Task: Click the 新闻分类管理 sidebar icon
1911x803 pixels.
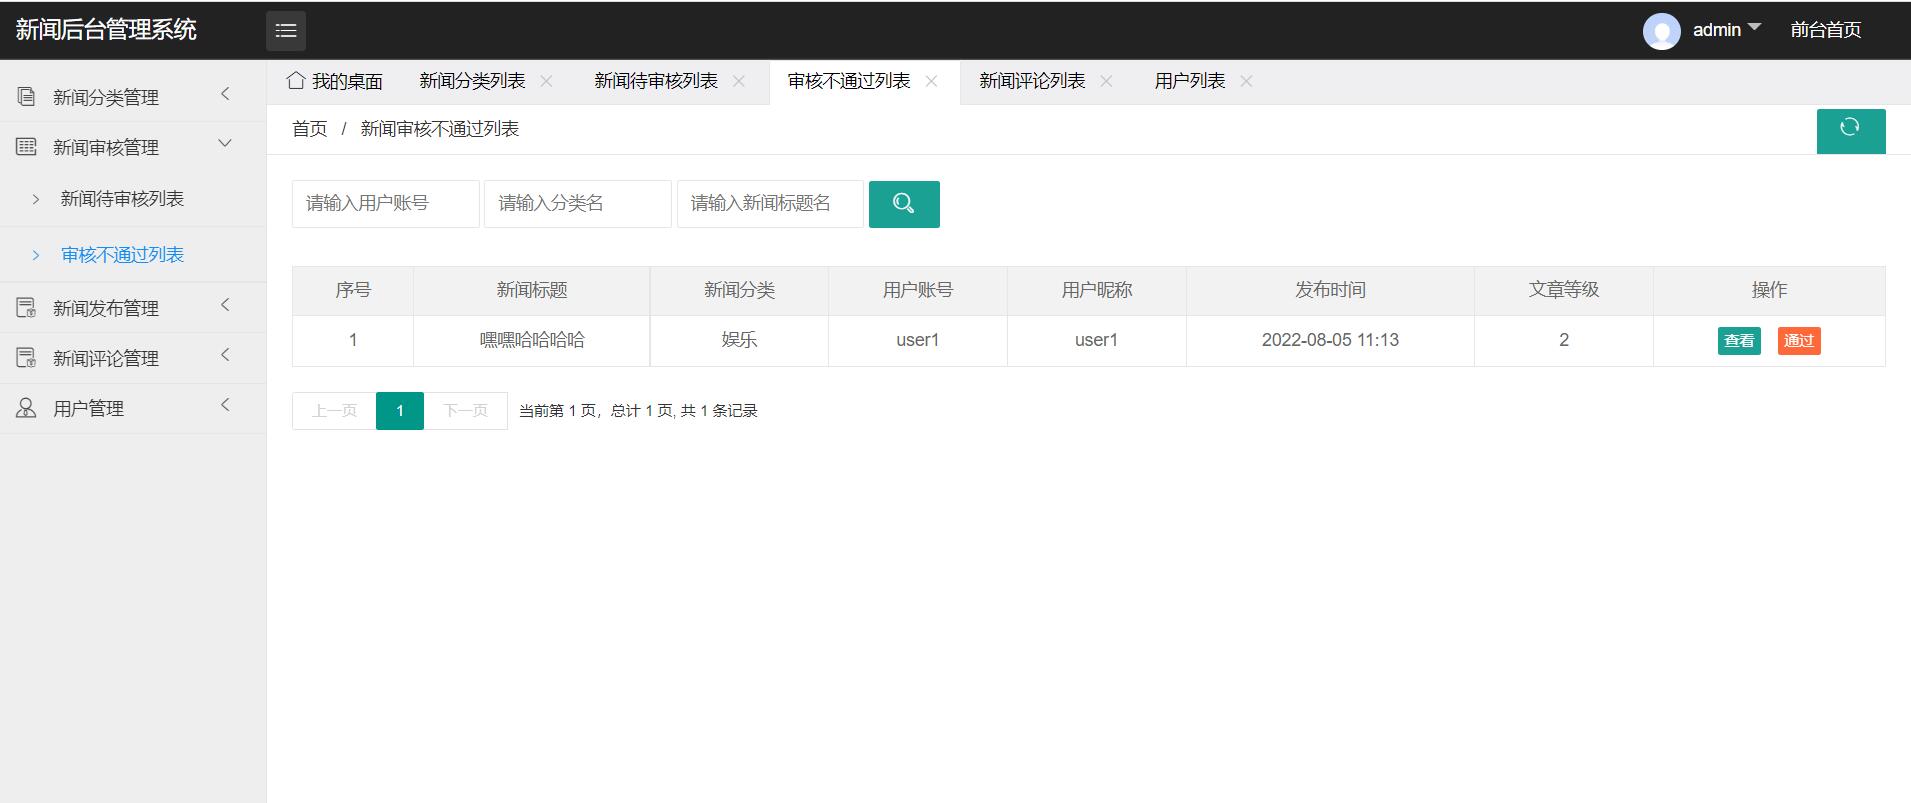Action: [x=27, y=97]
